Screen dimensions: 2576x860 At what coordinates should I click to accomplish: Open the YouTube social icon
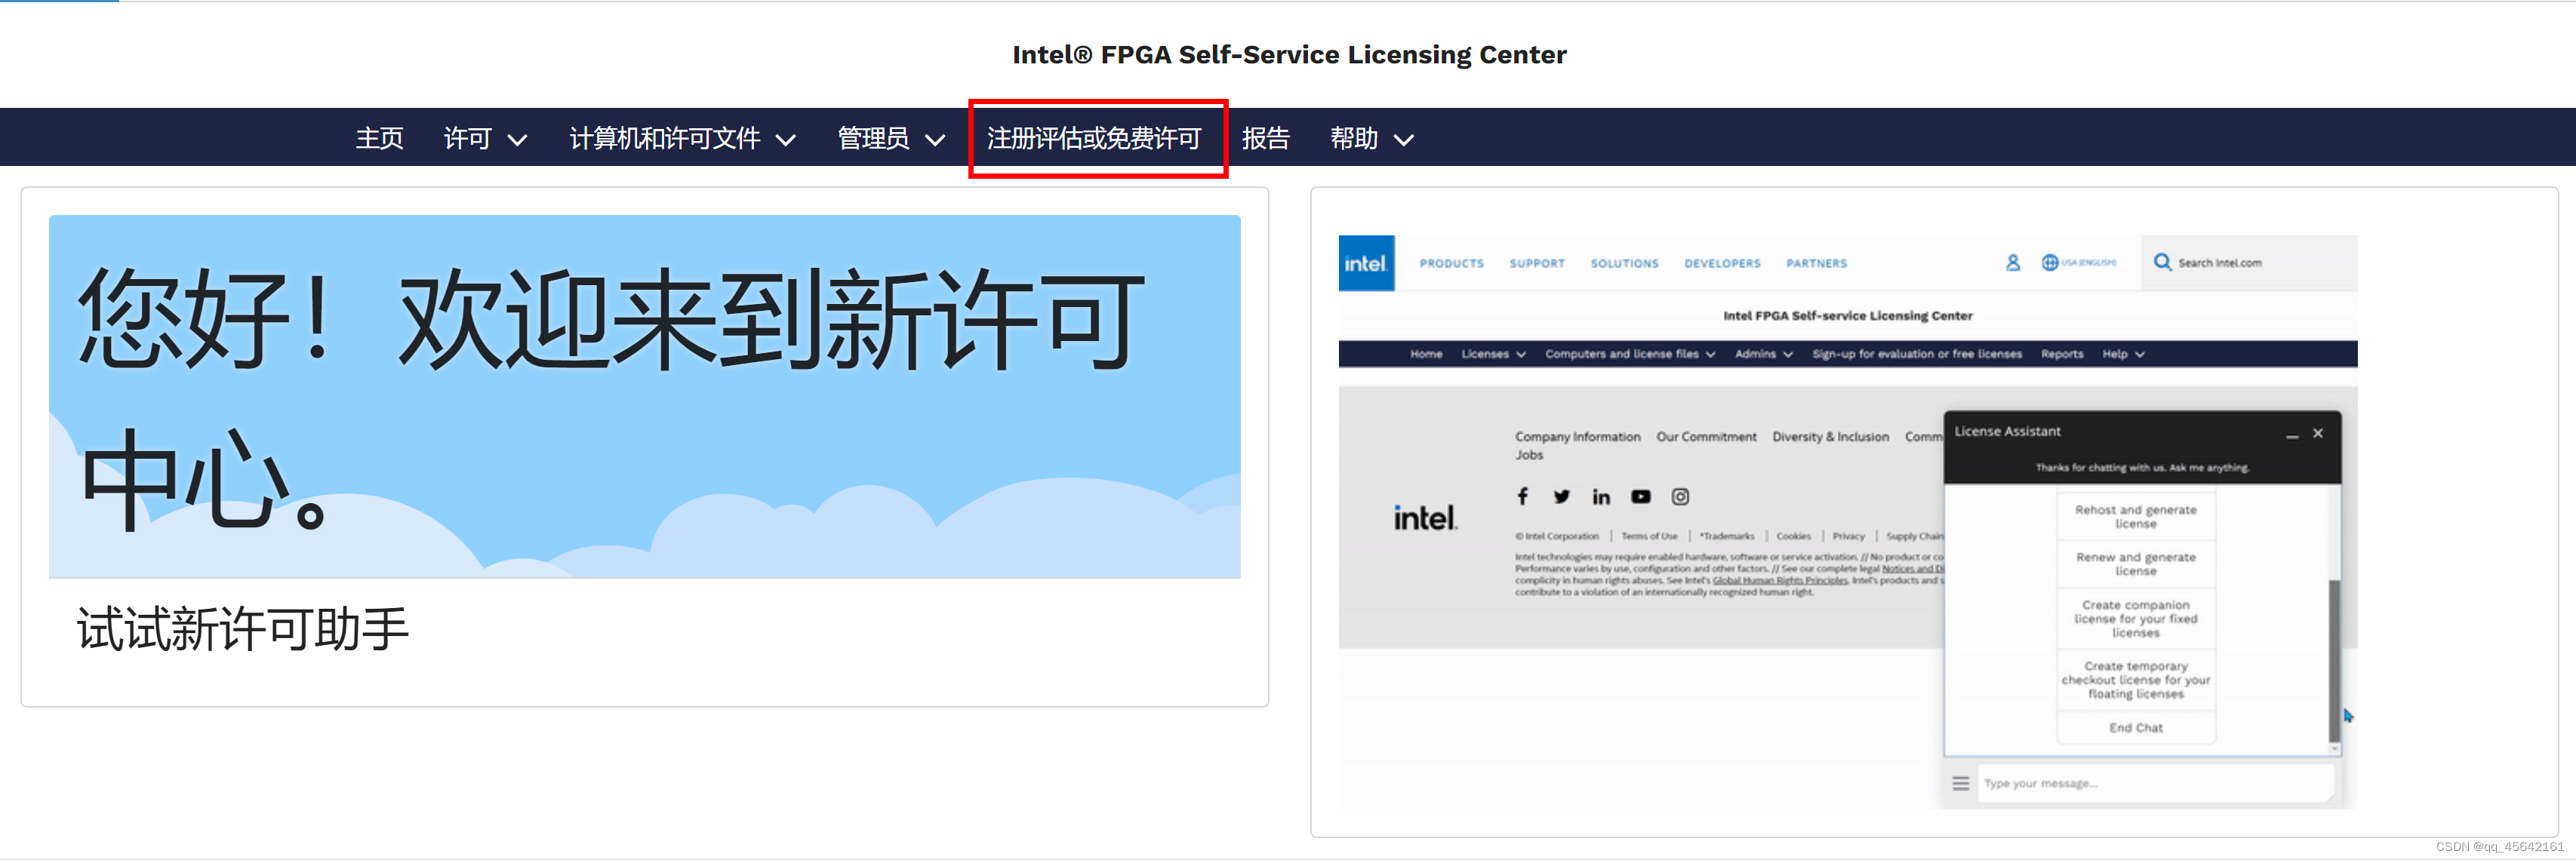1640,496
